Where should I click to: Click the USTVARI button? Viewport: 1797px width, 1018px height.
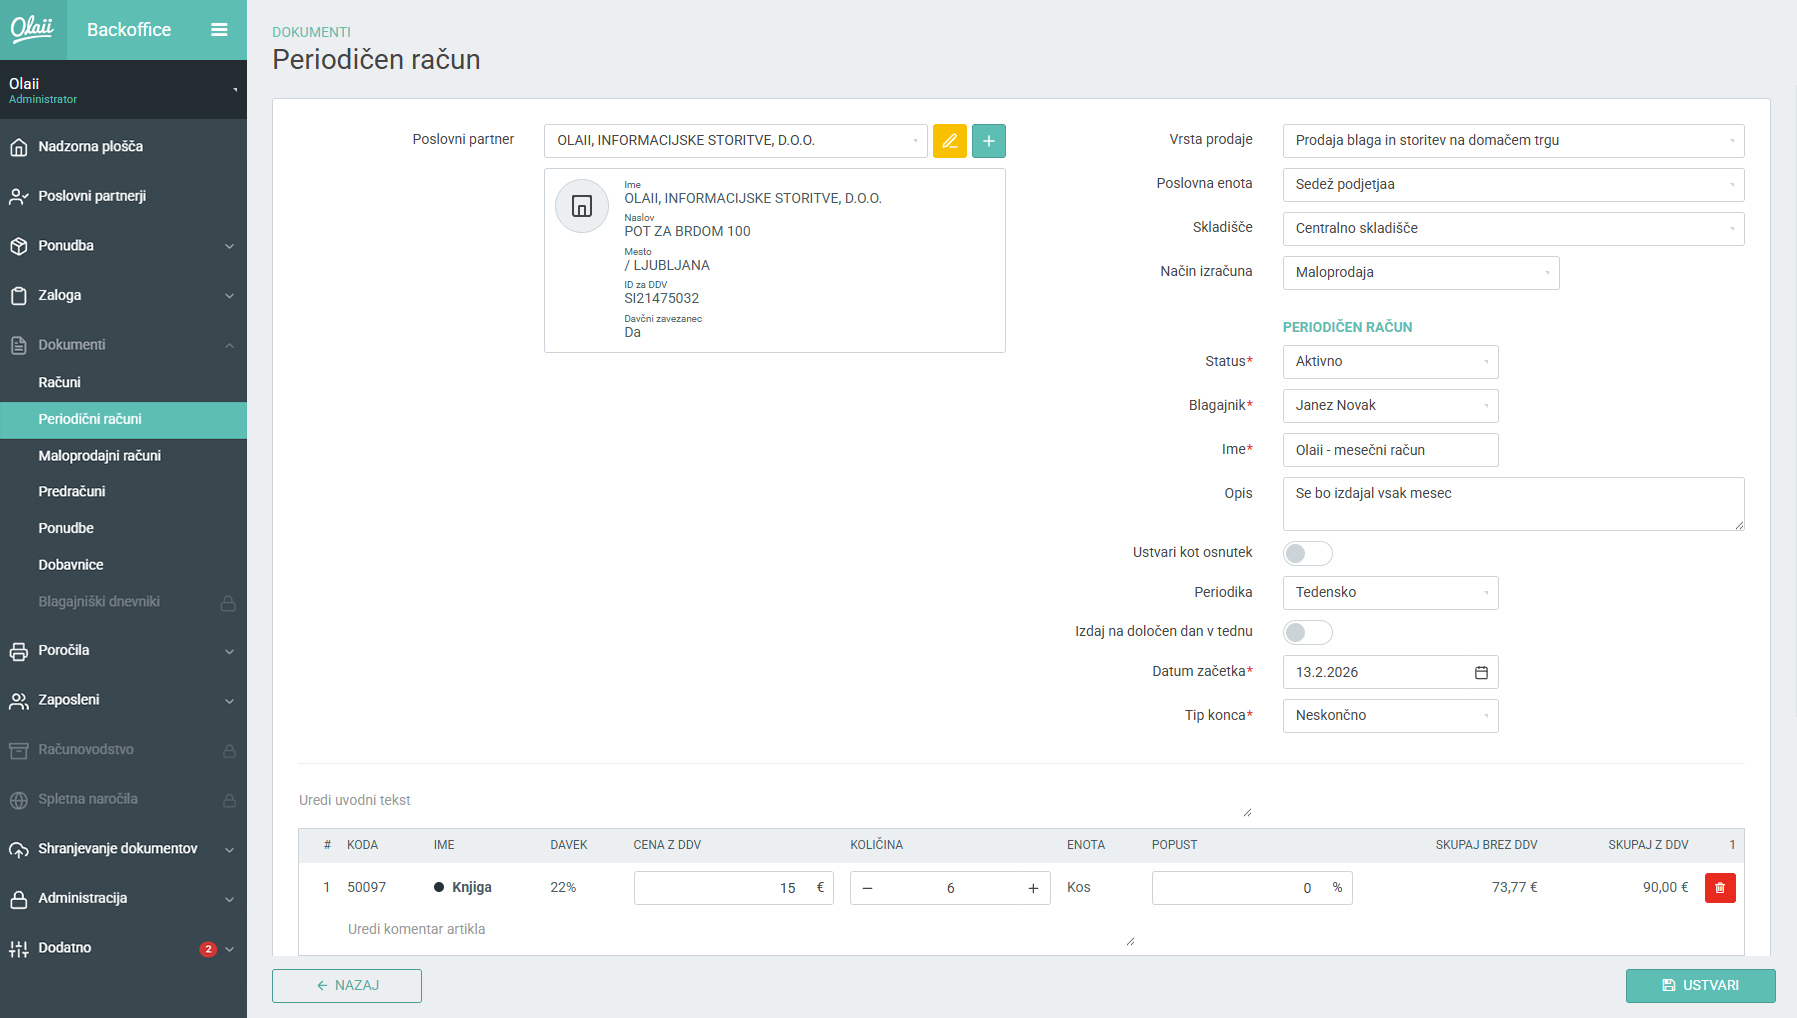1699,986
